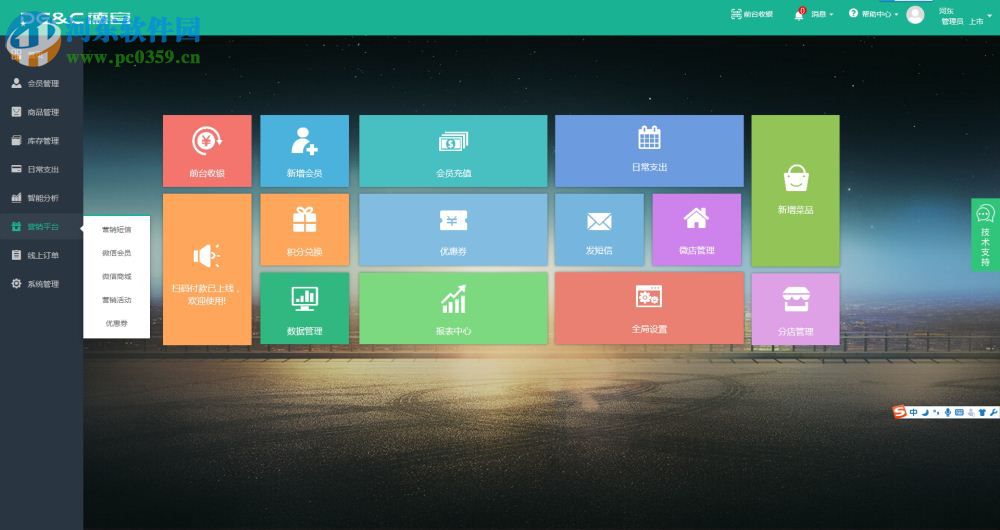The image size is (1000, 530).
Task: Expand the account dropdown arrow beside 管理员
Action: point(989,16)
